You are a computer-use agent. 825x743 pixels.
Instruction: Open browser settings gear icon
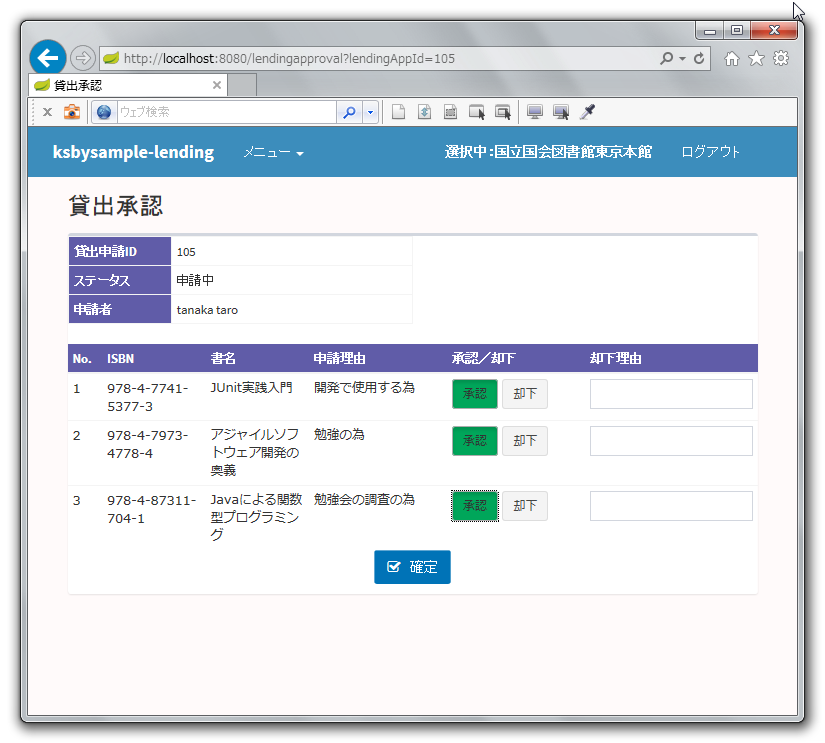781,58
